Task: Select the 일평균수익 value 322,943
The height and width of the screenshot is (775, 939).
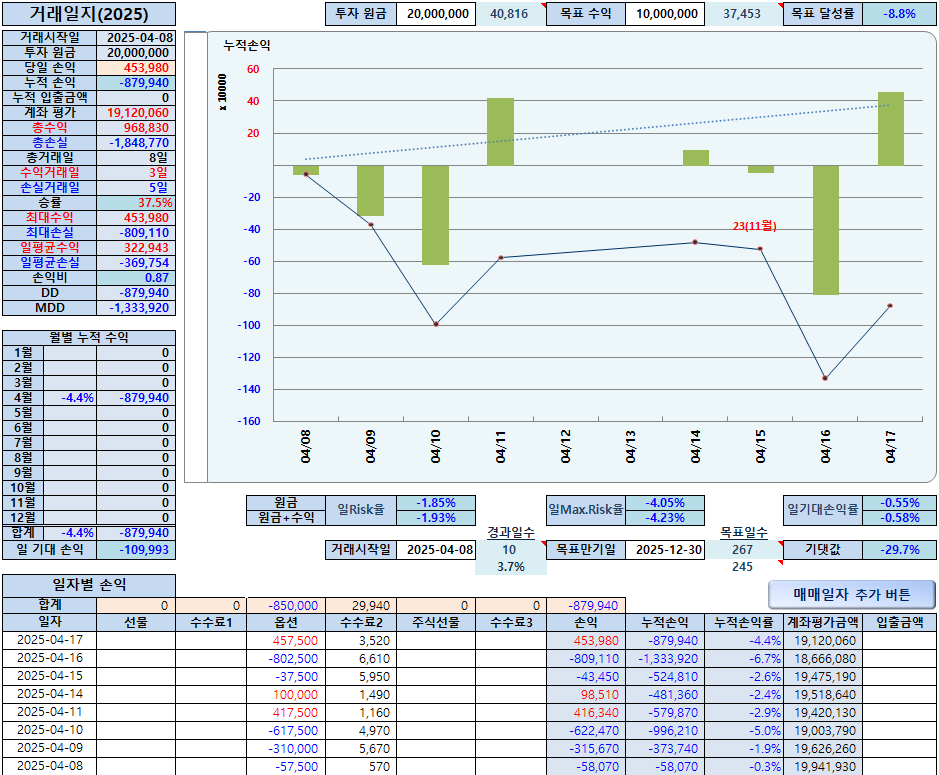Action: (x=136, y=247)
